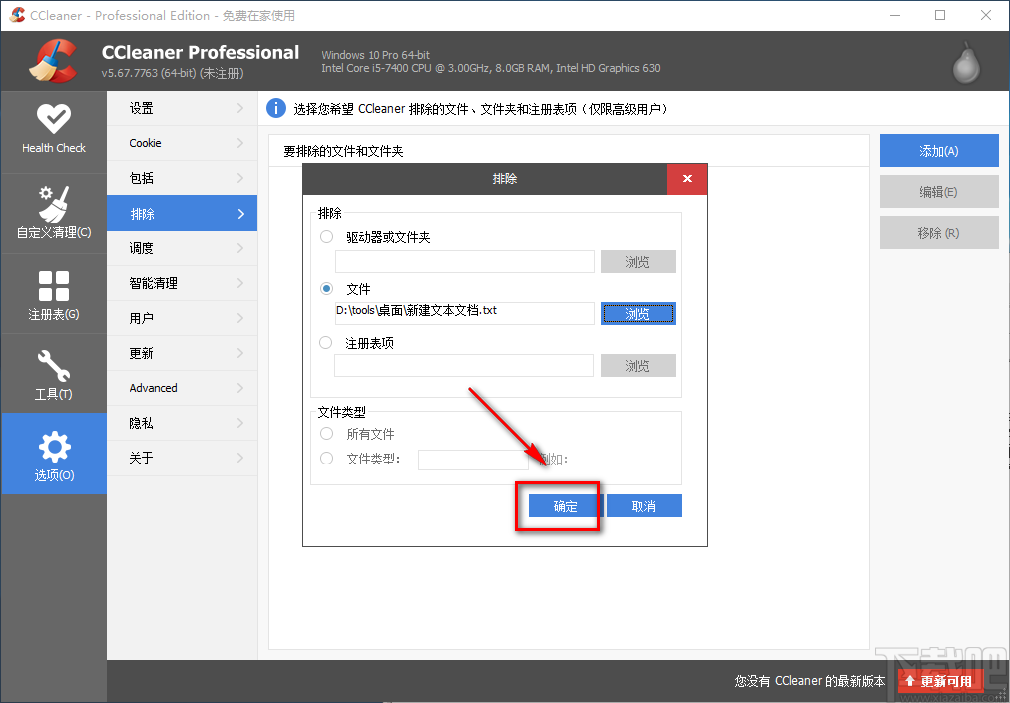Click the update status text 您没有 CCleaner 的最新版本
This screenshot has width=1010, height=703.
(810, 681)
